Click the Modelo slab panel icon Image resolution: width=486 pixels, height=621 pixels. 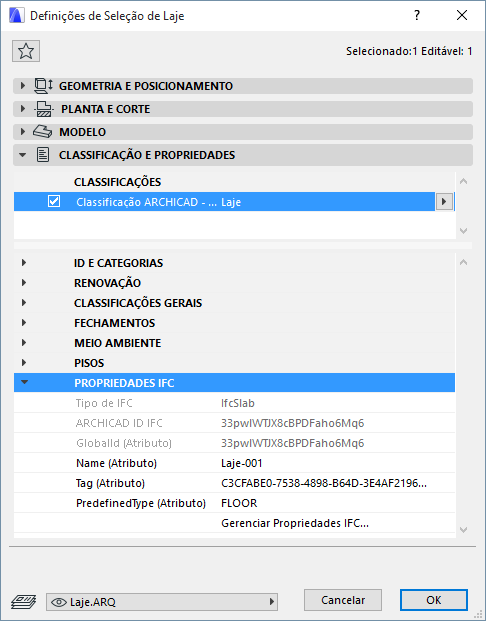point(42,132)
